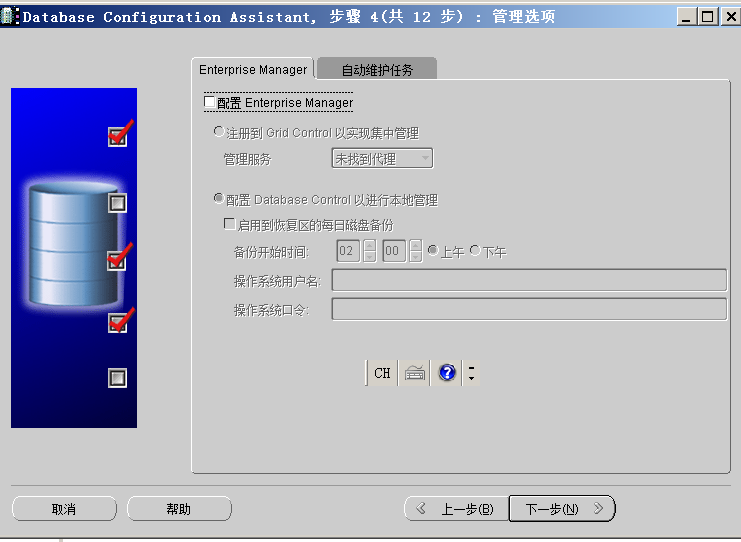Screen dimensions: 741x542
Task: Switch to the 自动维护任务 tab
Action: (x=377, y=69)
